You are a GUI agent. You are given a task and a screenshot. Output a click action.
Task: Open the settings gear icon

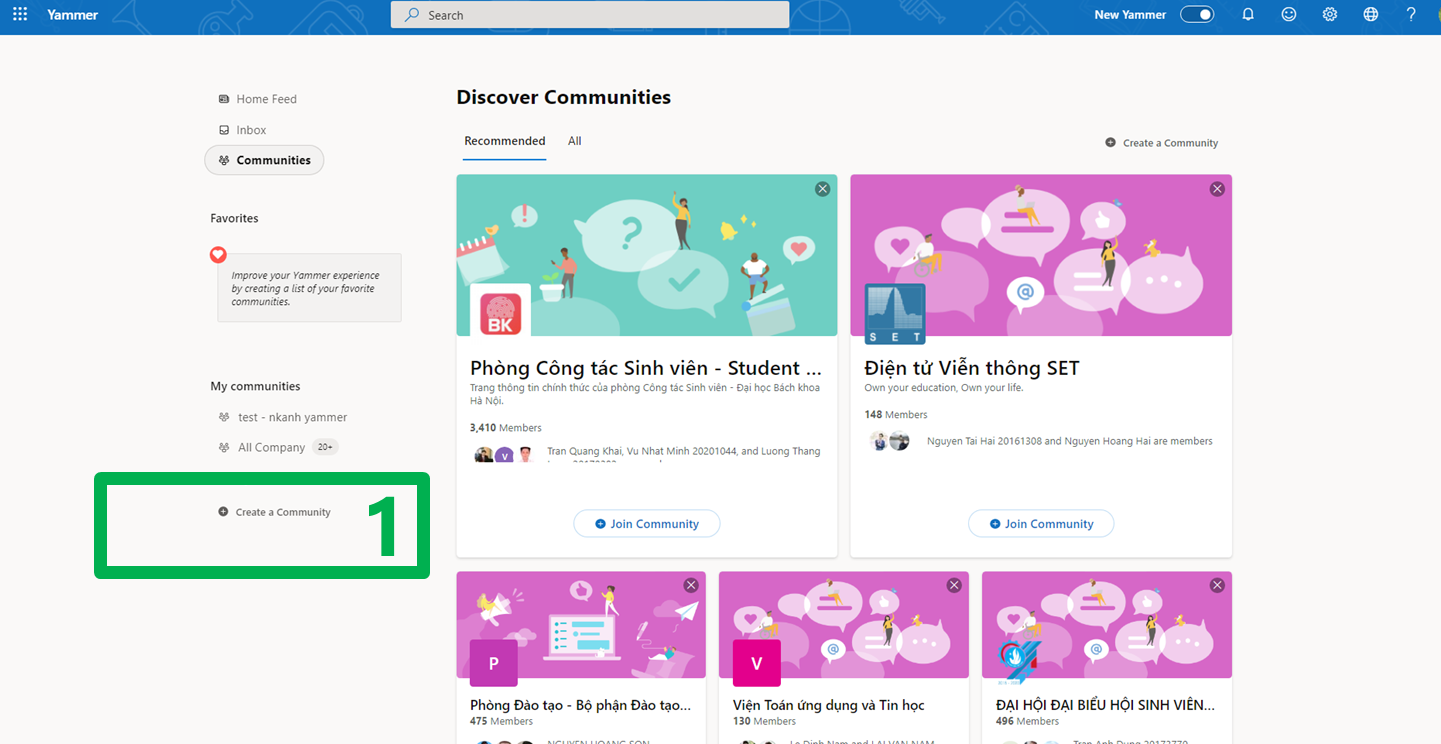point(1330,15)
